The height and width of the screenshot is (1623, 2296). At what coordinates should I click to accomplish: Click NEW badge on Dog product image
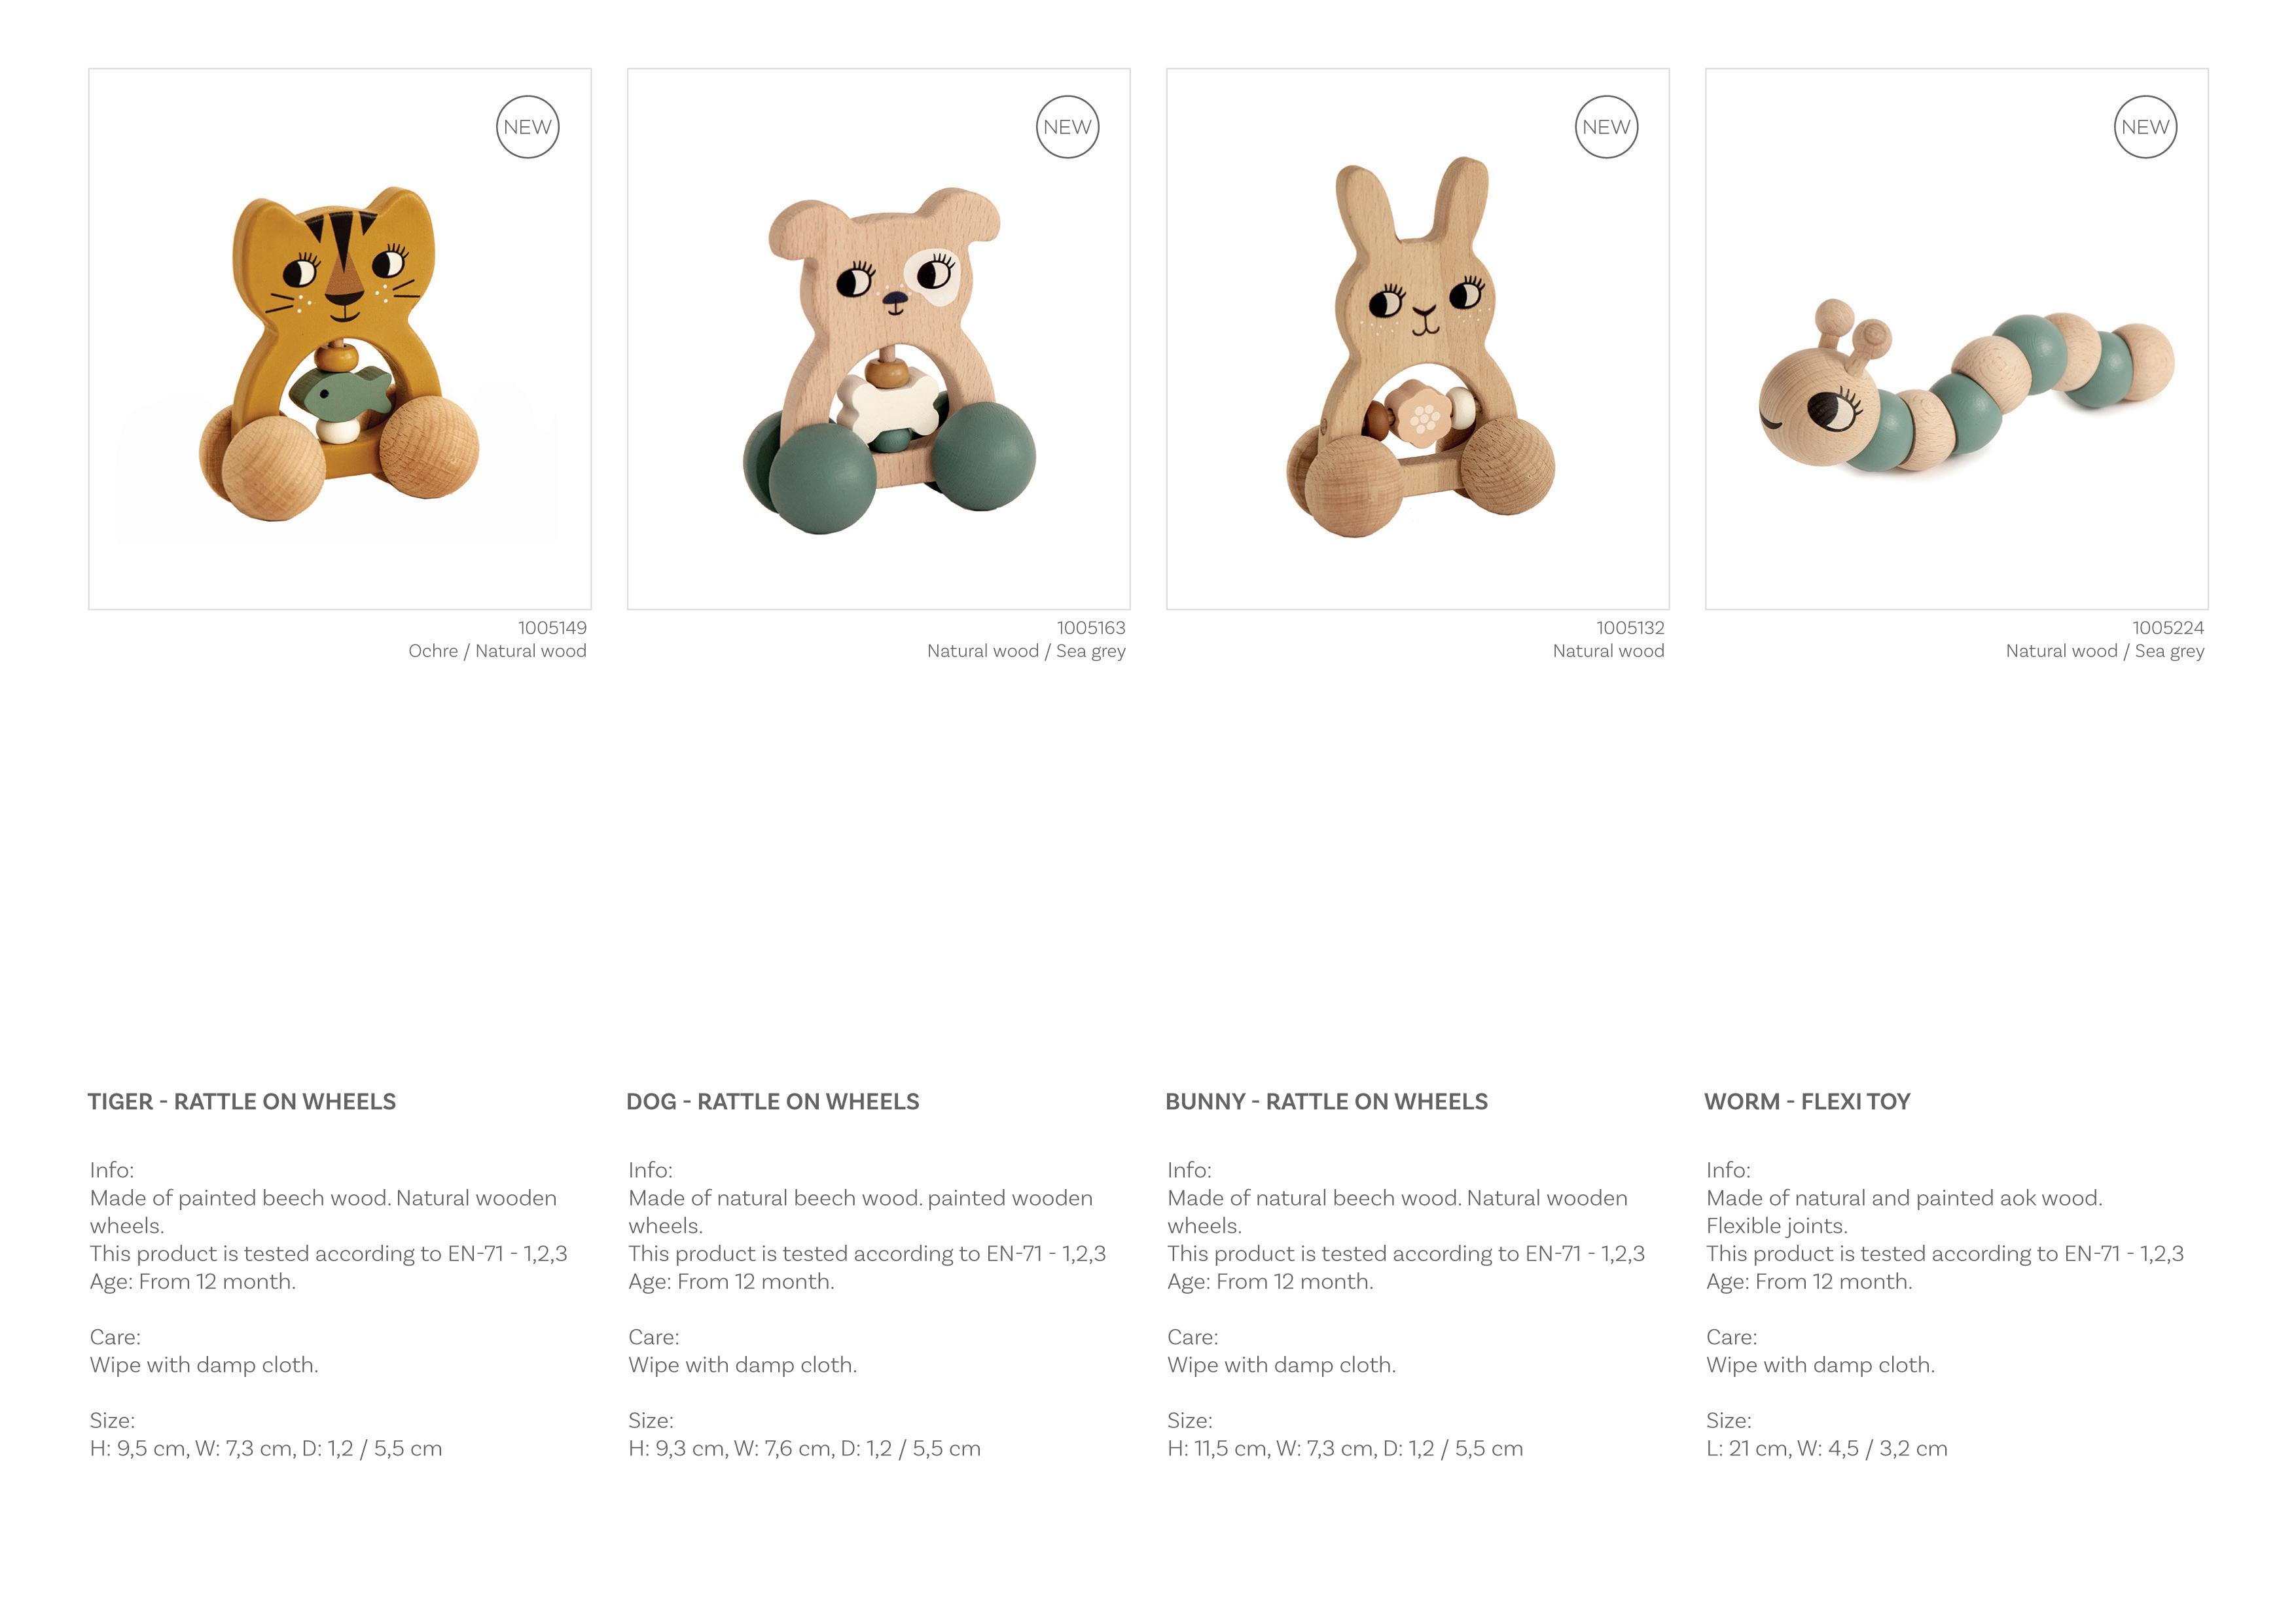1067,127
